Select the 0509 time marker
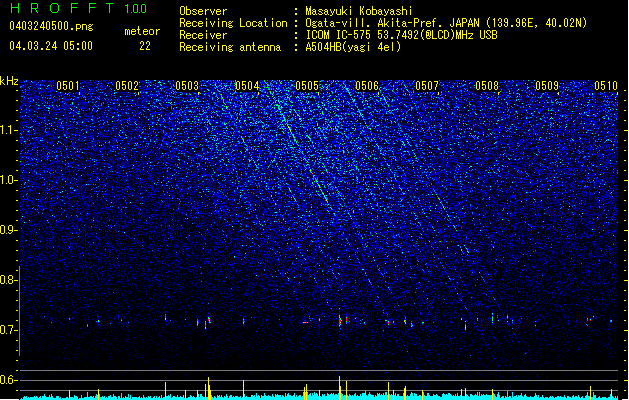The height and width of the screenshot is (400, 629). coord(547,86)
